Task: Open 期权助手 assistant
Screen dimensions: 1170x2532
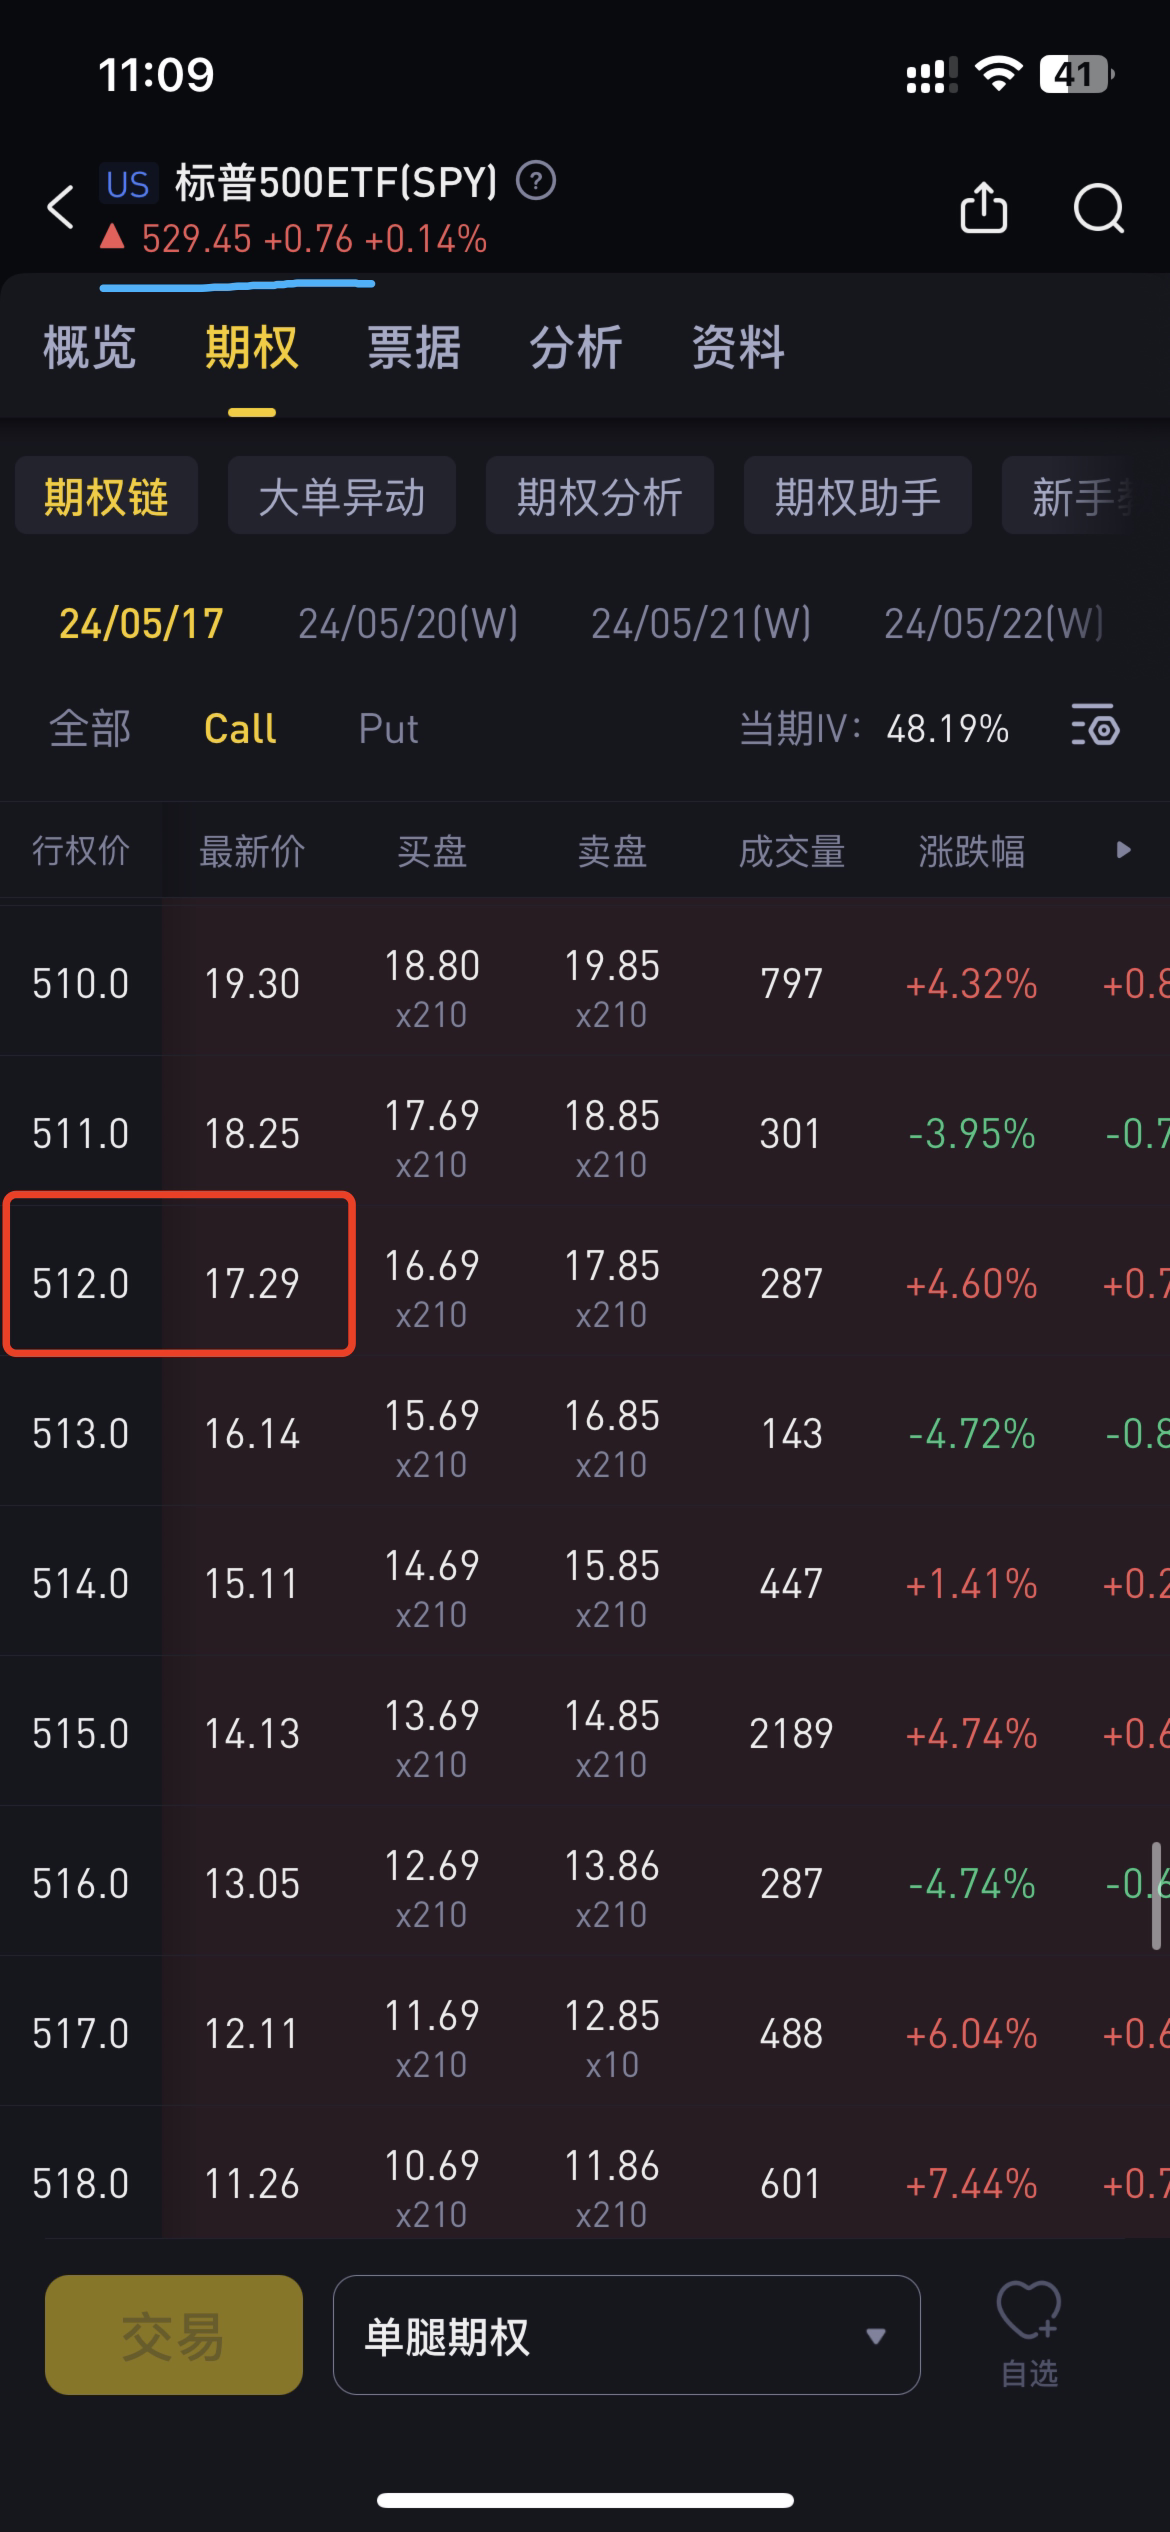Action: pos(856,495)
